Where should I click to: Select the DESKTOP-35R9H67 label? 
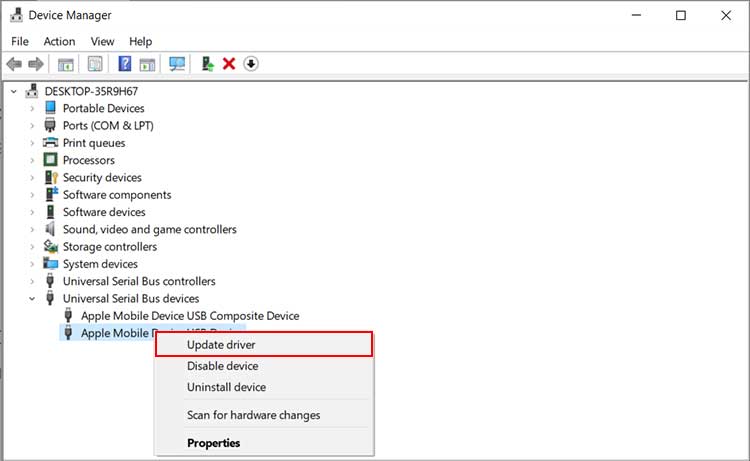[x=91, y=91]
